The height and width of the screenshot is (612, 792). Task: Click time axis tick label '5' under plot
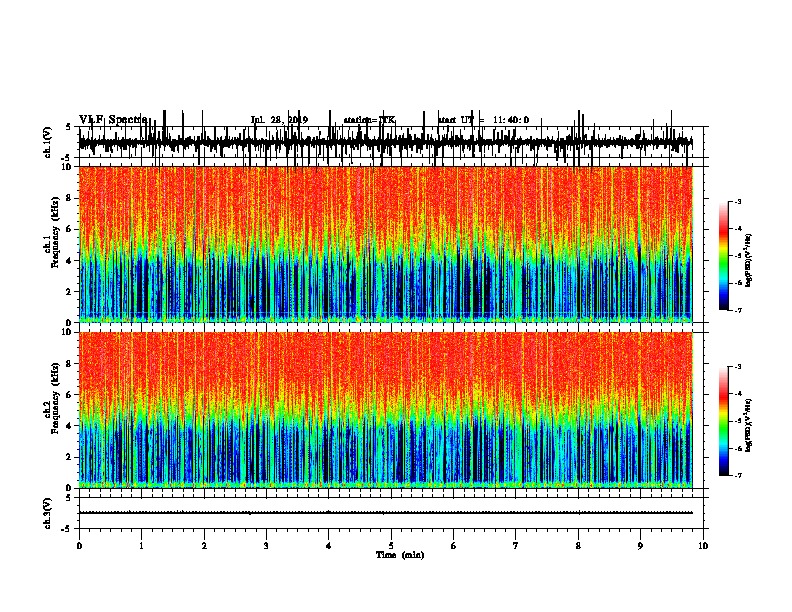(x=391, y=546)
